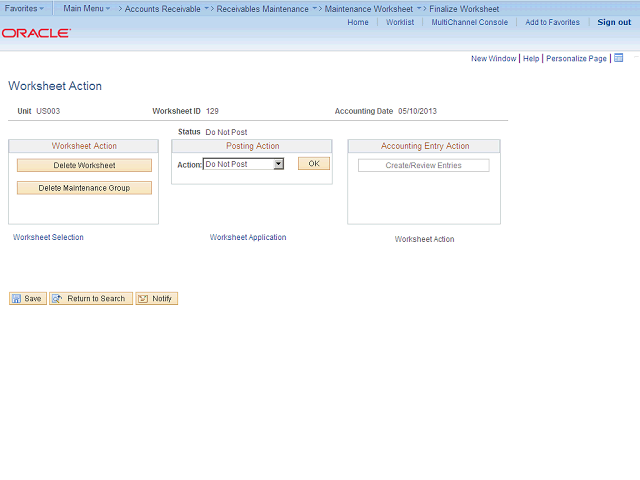Go to Worksheet Selection link

tap(48, 237)
